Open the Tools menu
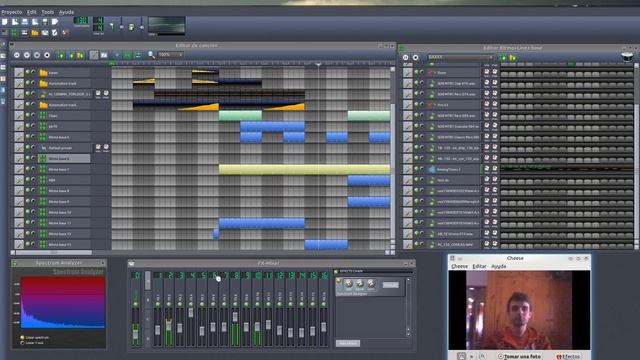 click(x=48, y=12)
